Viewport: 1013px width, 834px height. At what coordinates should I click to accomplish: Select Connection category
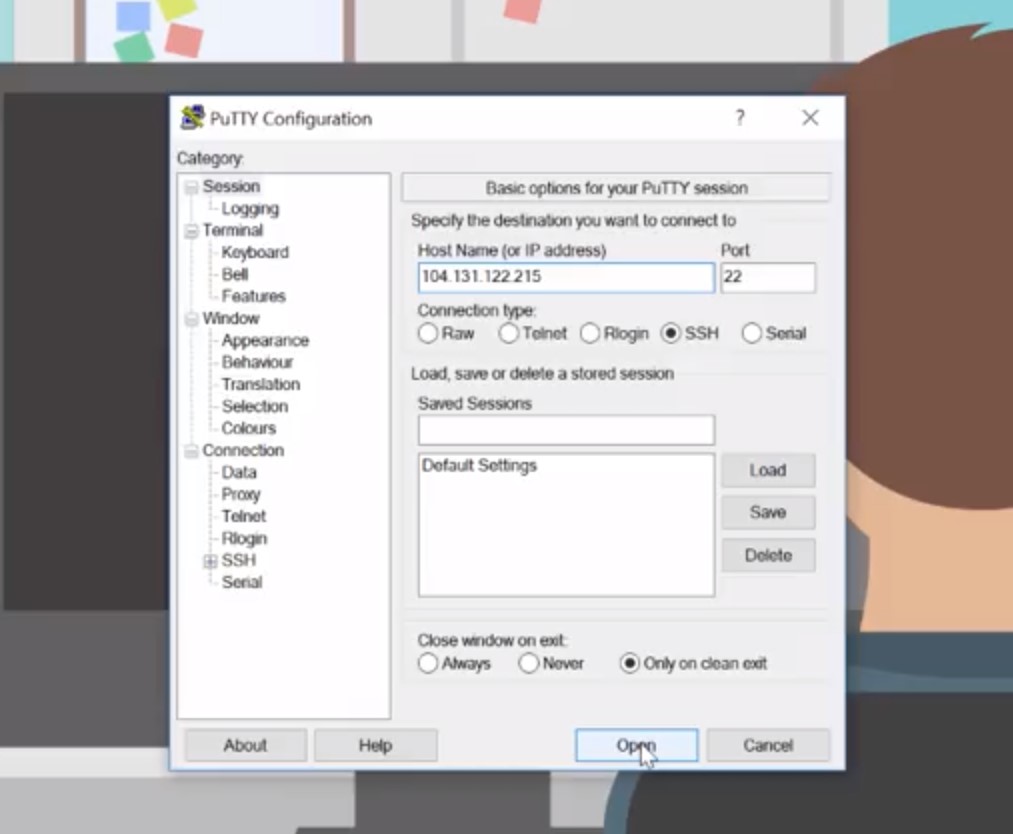tap(243, 450)
